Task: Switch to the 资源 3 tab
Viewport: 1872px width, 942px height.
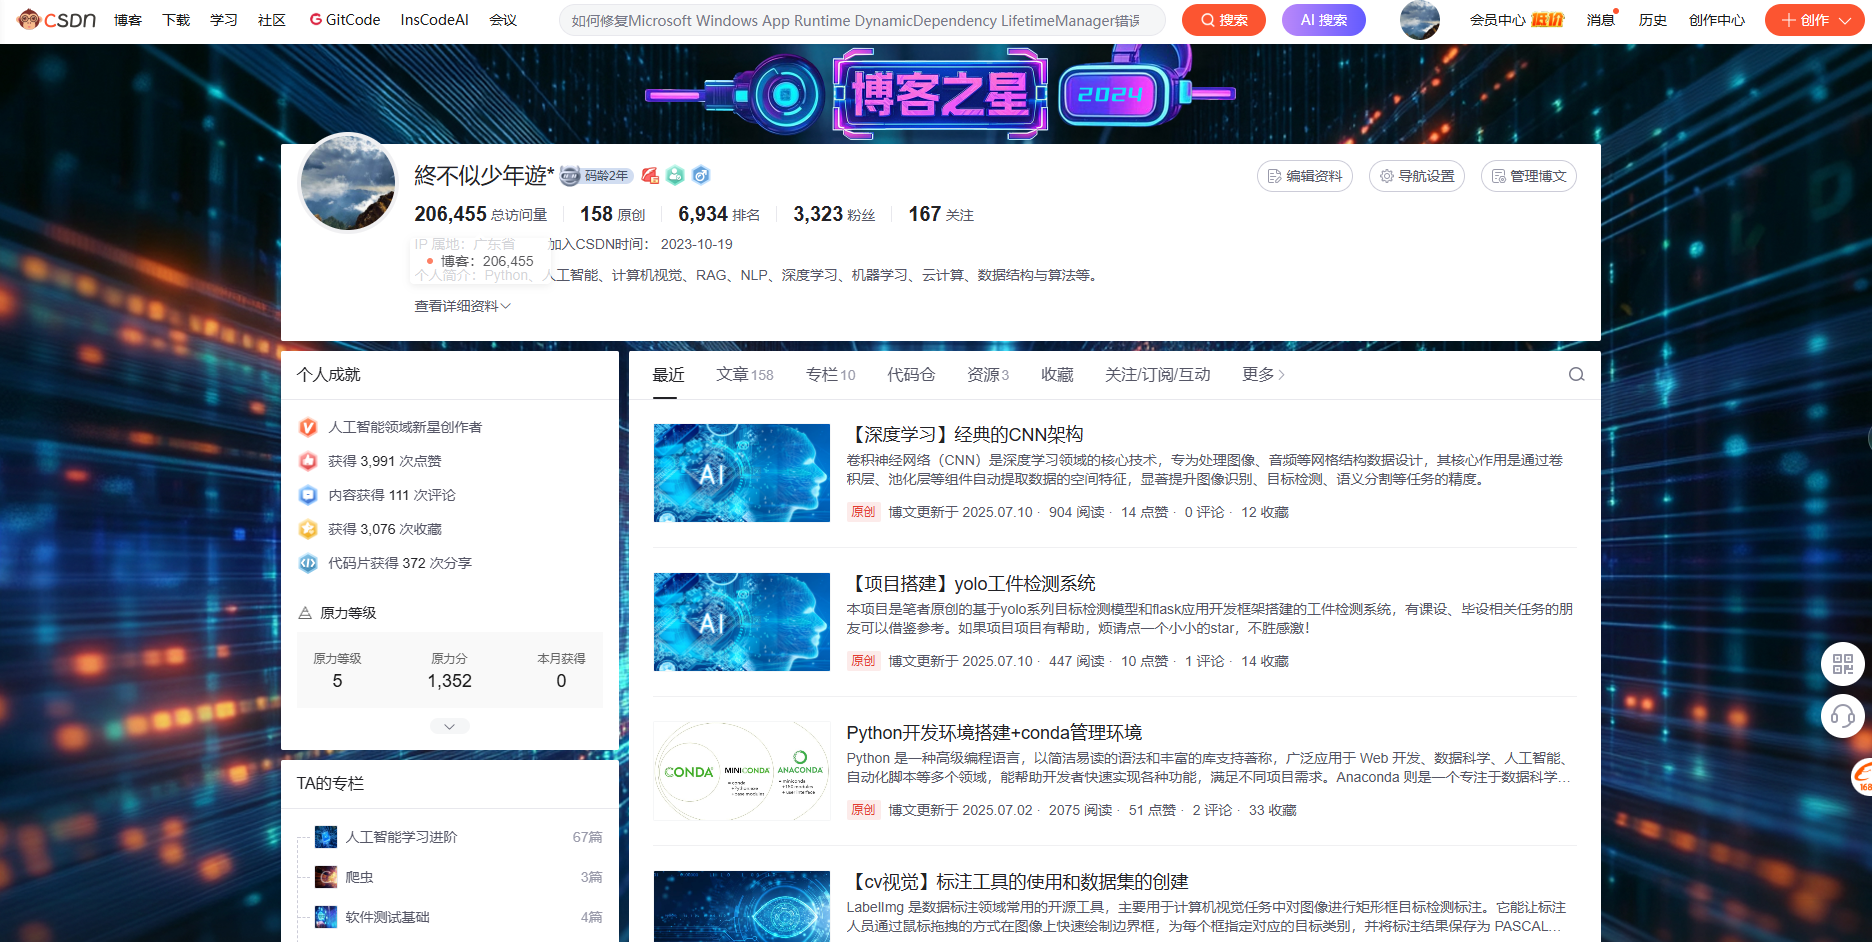Action: (x=988, y=374)
